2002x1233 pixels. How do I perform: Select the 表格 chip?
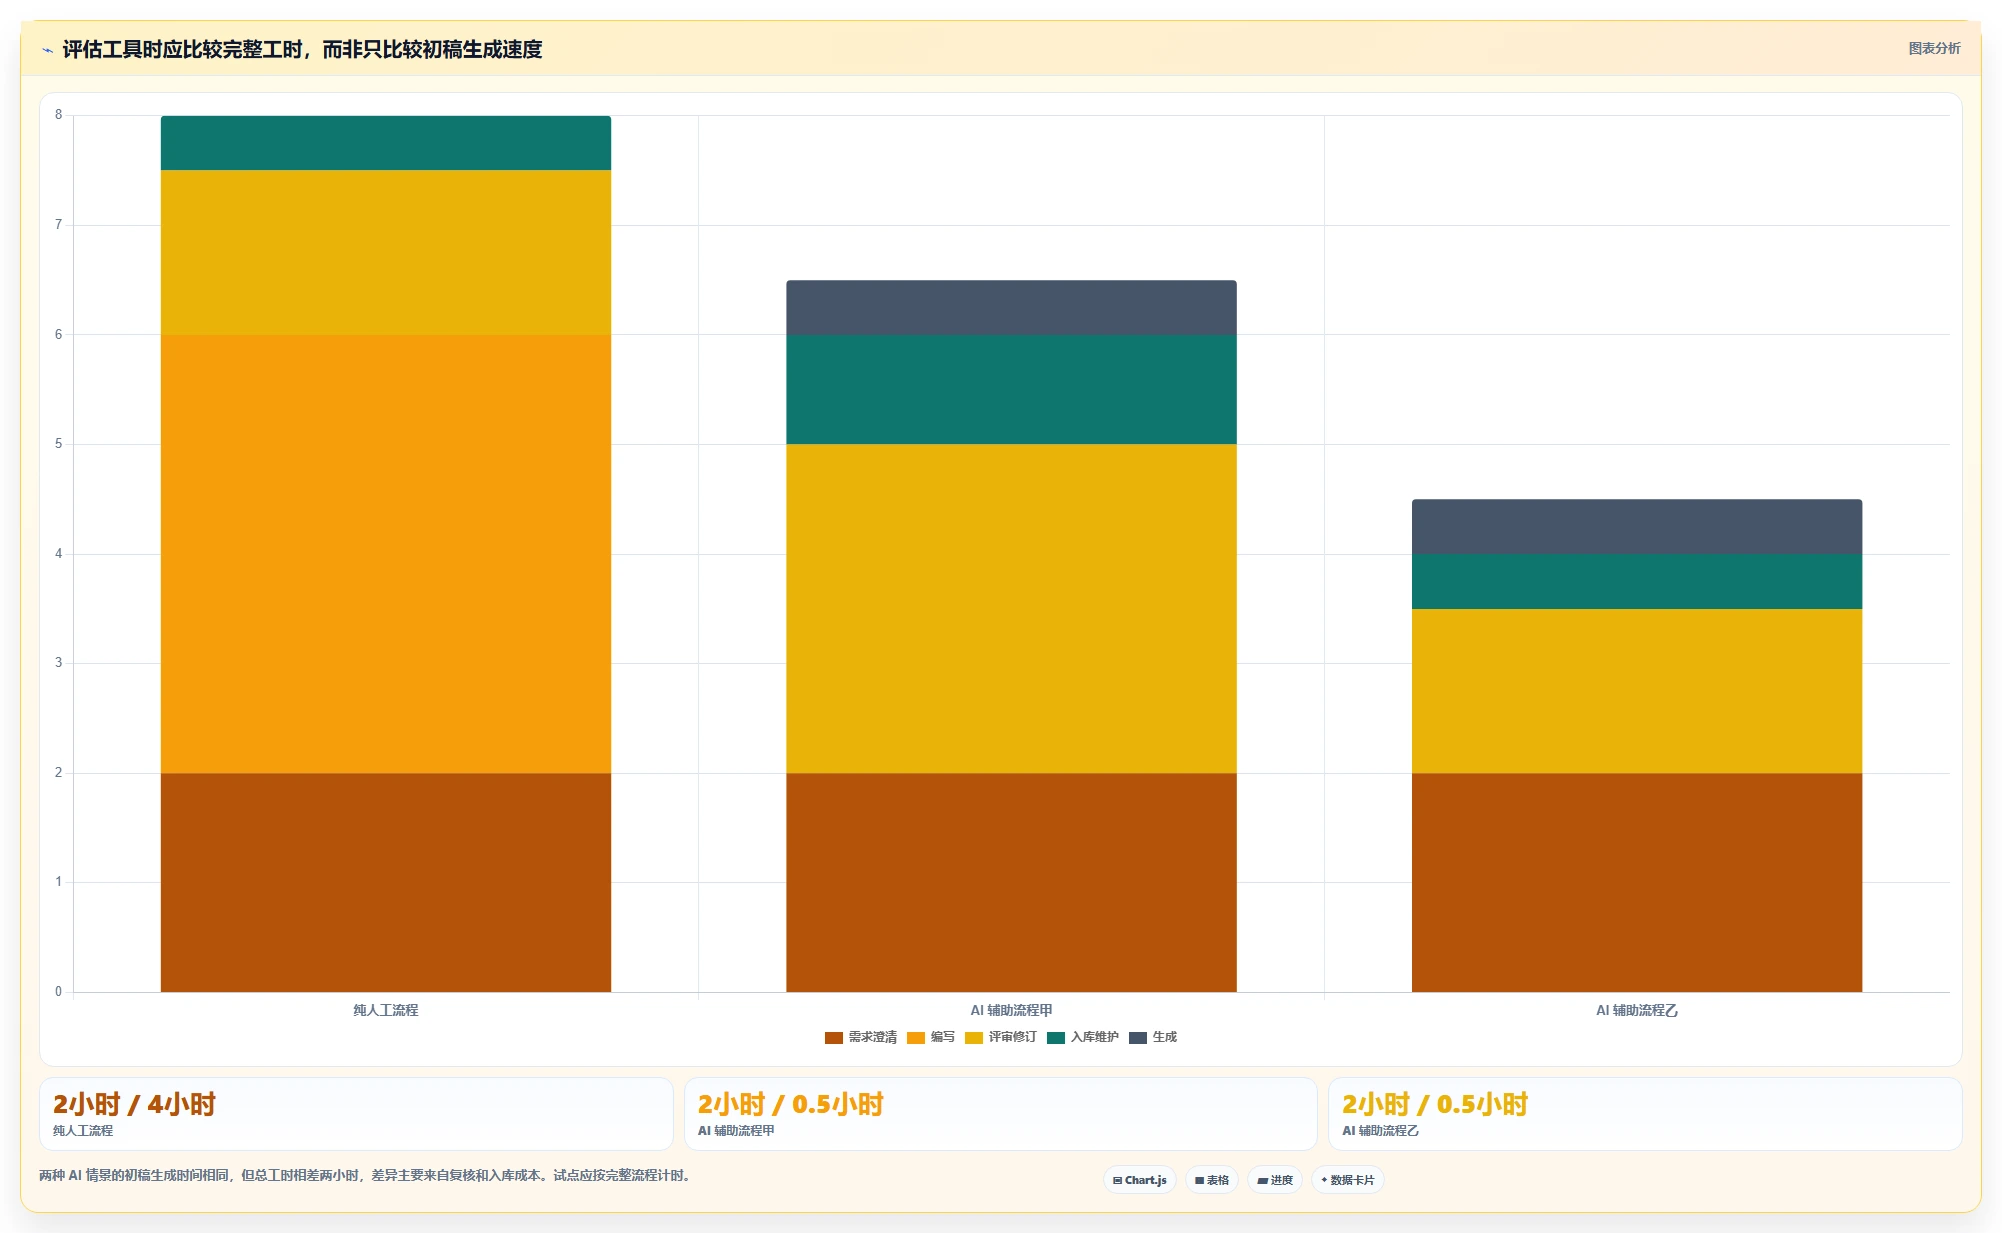click(1212, 1180)
